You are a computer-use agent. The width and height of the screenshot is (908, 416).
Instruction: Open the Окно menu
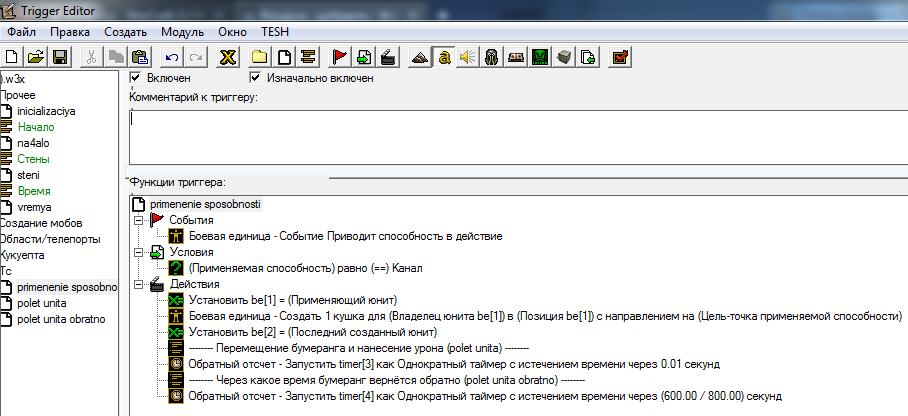coord(232,32)
